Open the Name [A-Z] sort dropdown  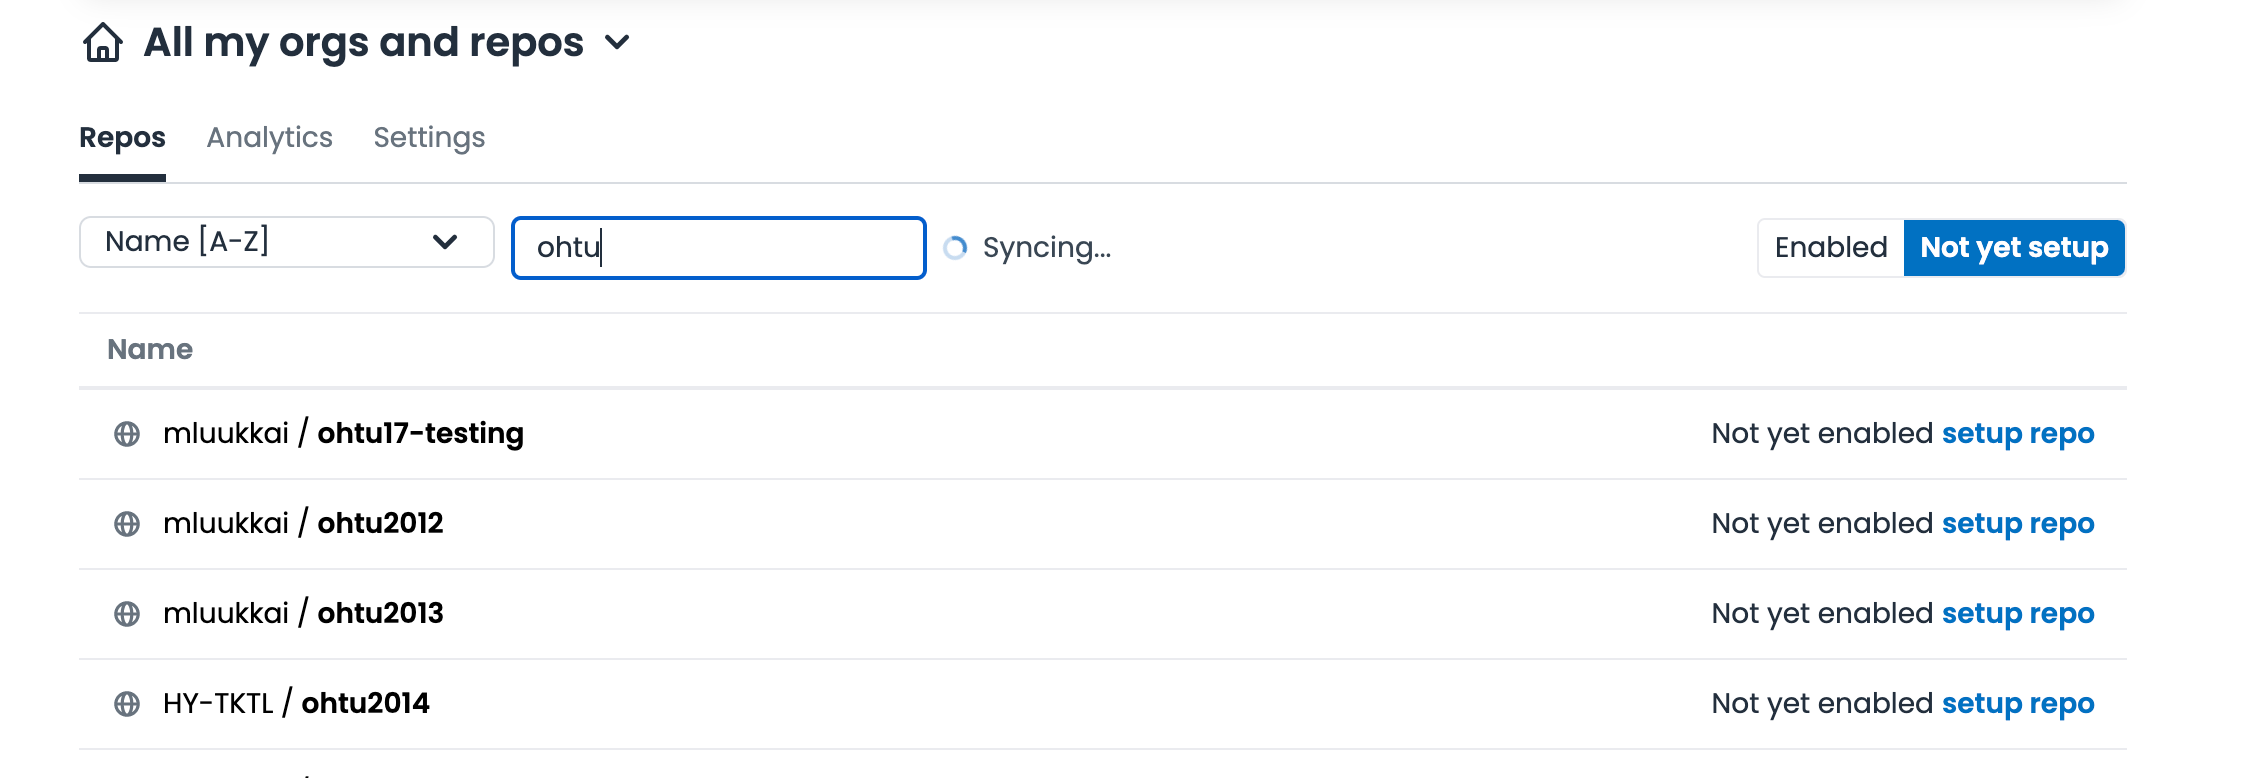286,242
